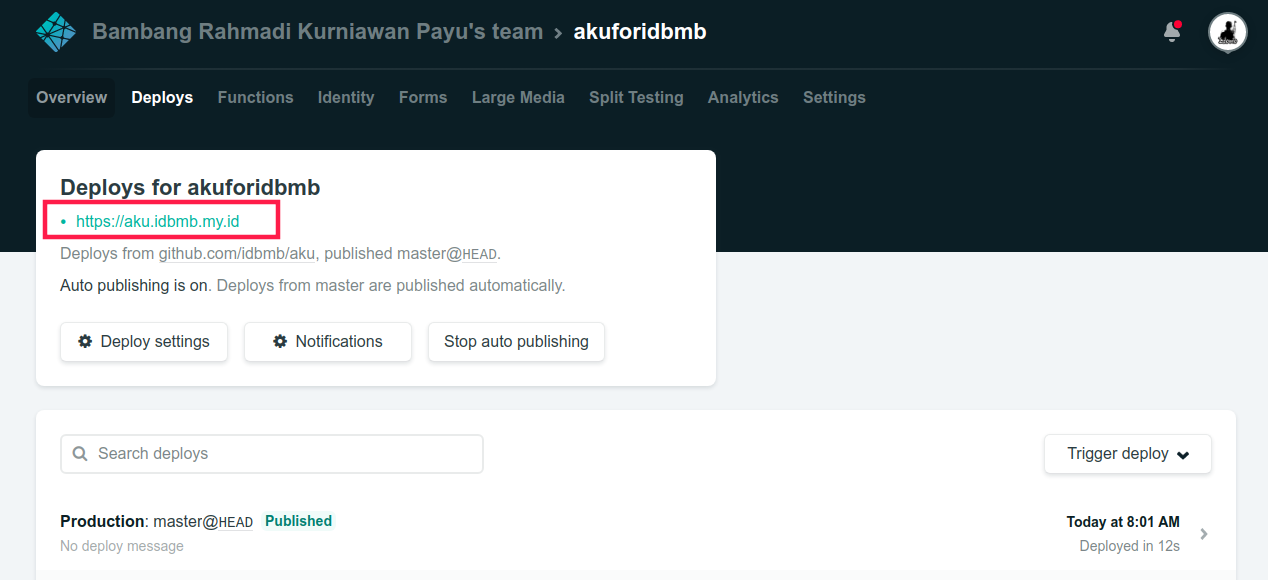1268x580 pixels.
Task: Open the Forms tab
Action: (x=423, y=97)
